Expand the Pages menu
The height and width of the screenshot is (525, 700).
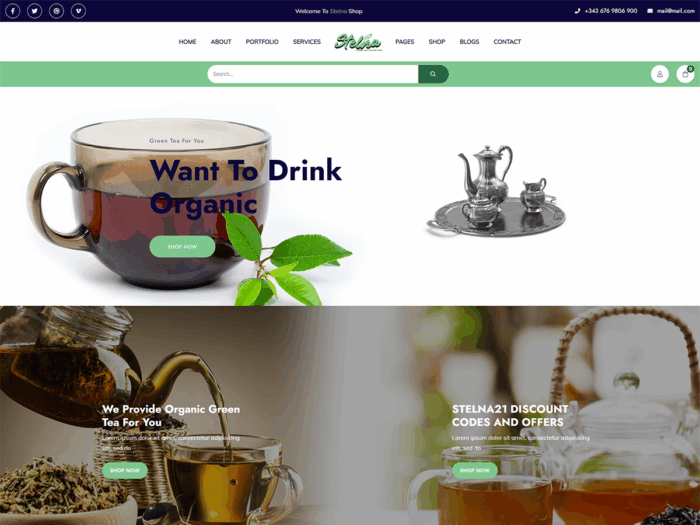click(404, 42)
